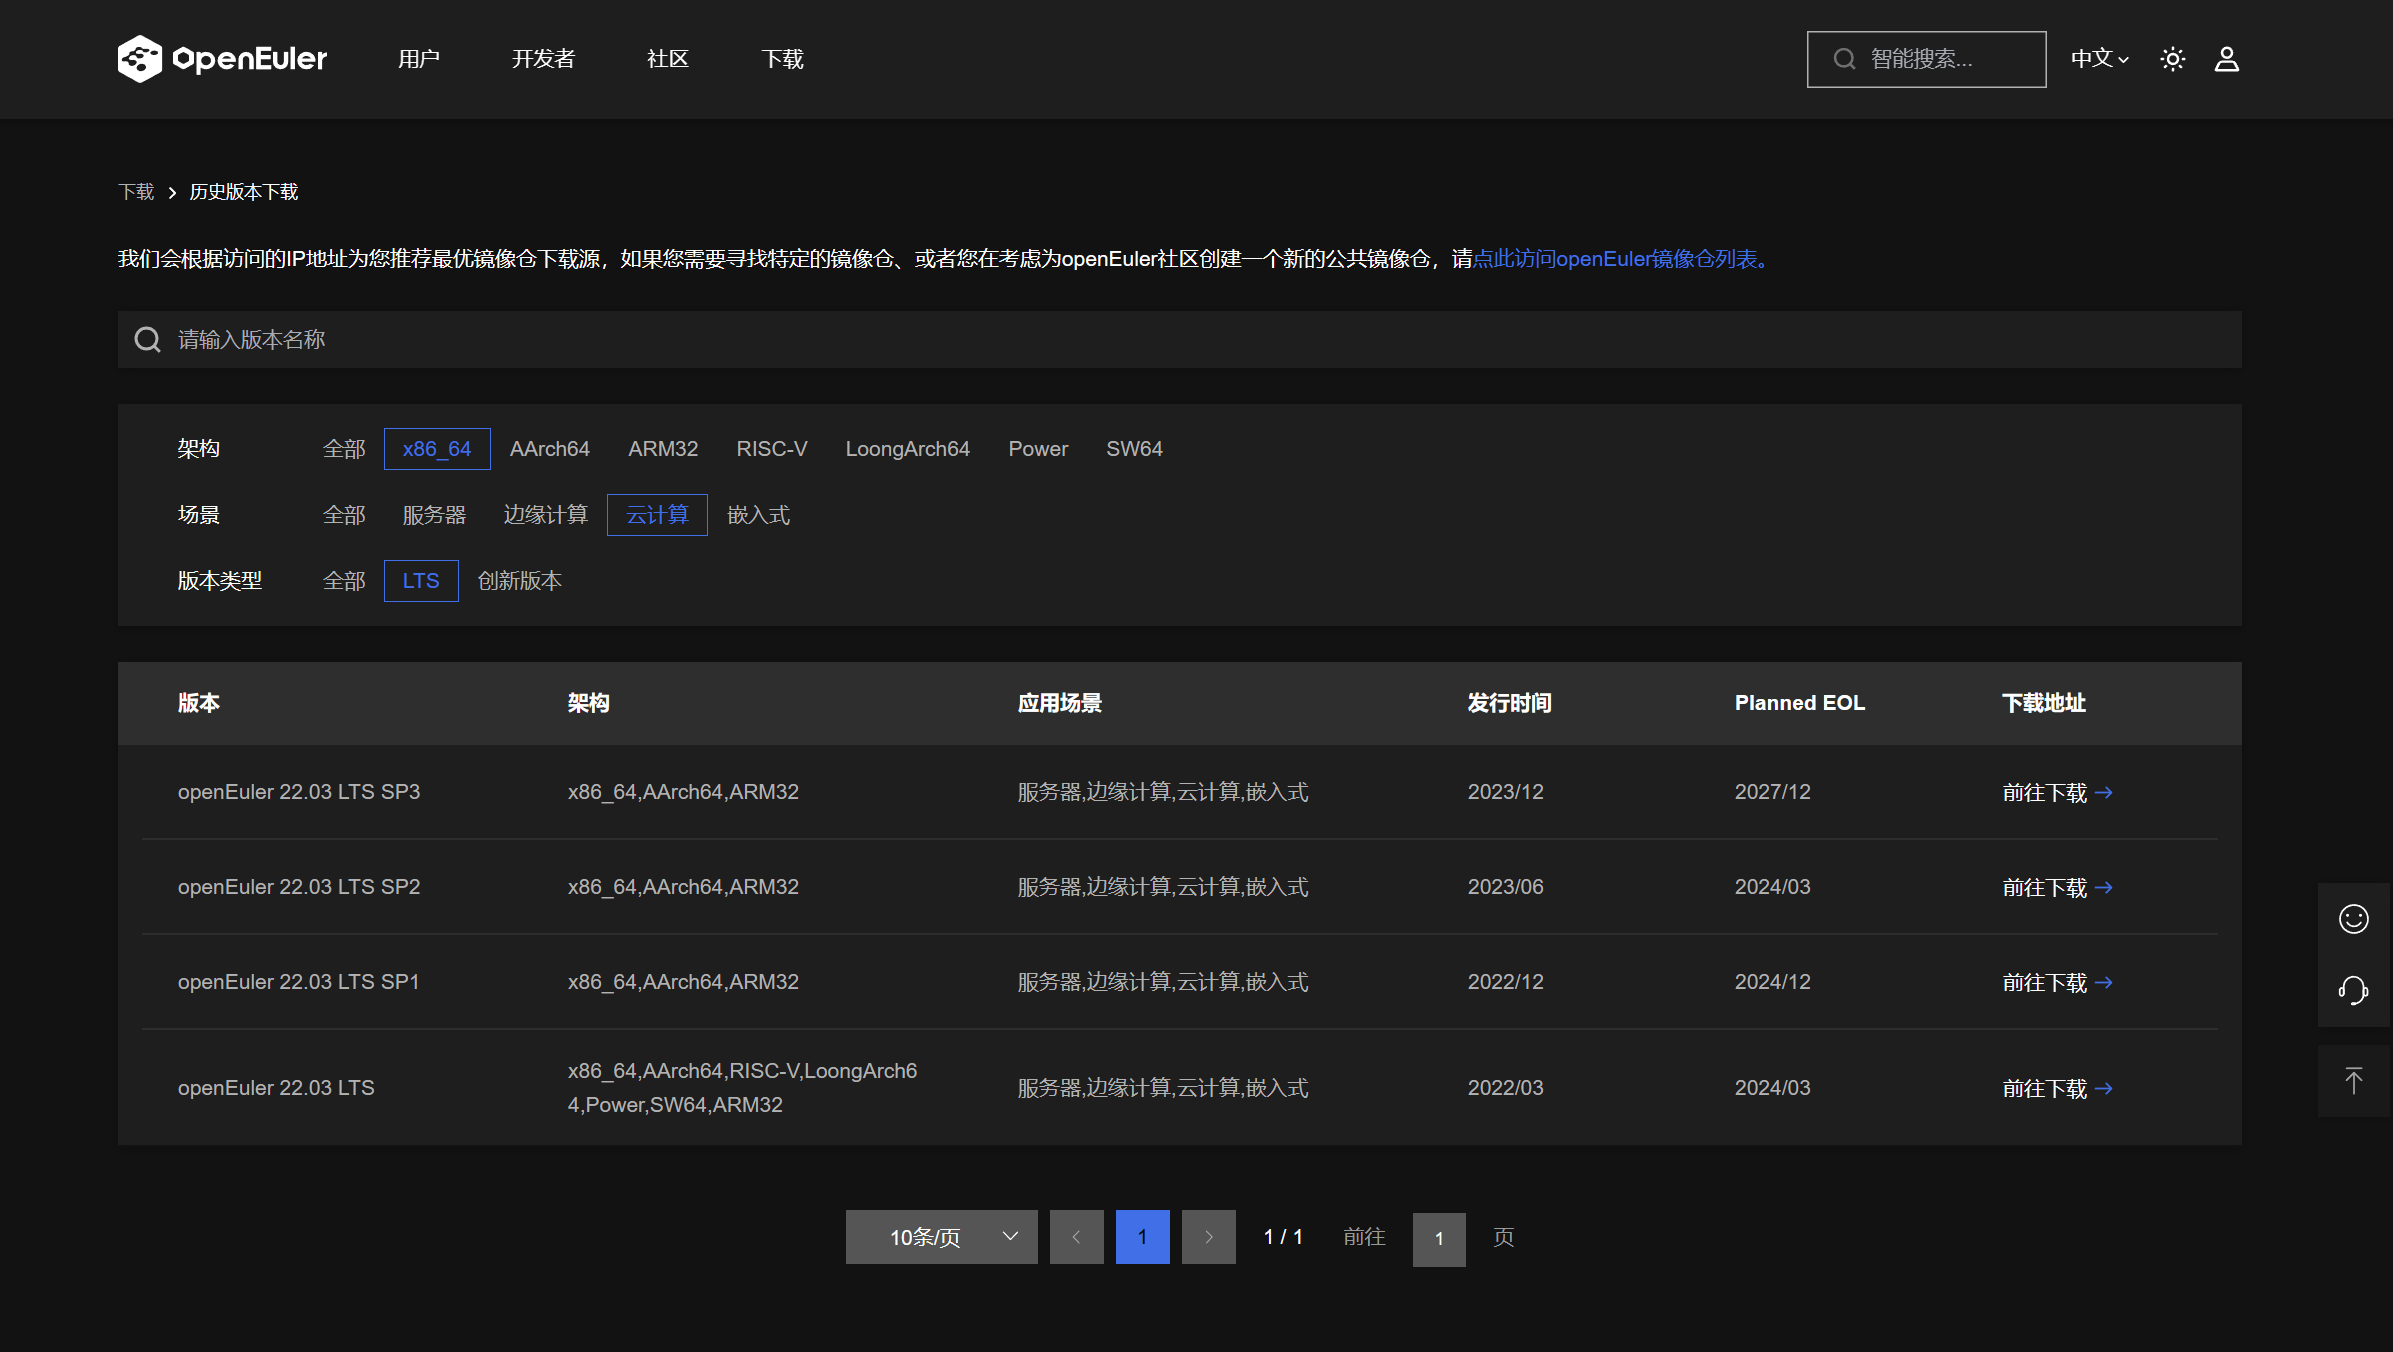Select 全部 in the 架构 filter
2393x1352 pixels.
[344, 449]
